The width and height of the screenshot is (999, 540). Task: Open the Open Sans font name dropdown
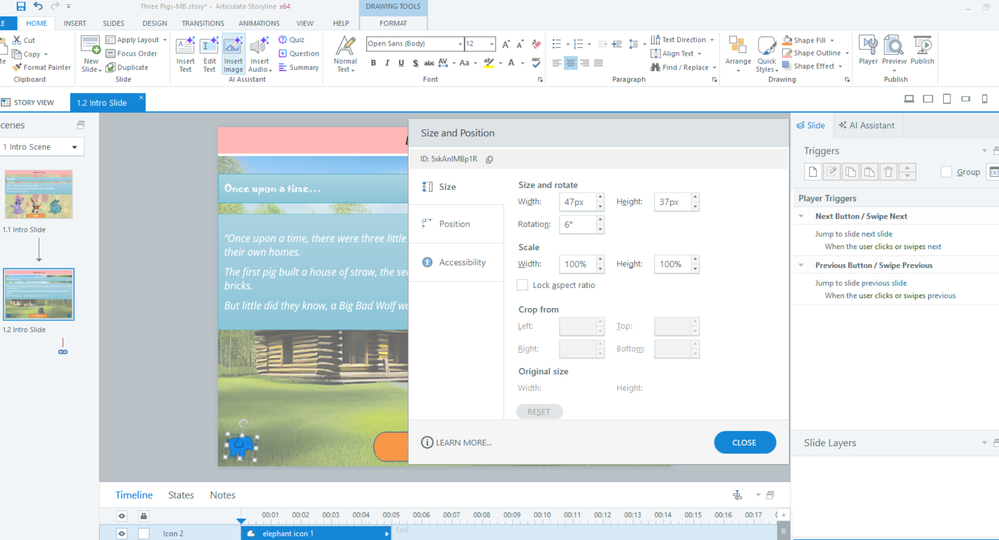[x=460, y=44]
